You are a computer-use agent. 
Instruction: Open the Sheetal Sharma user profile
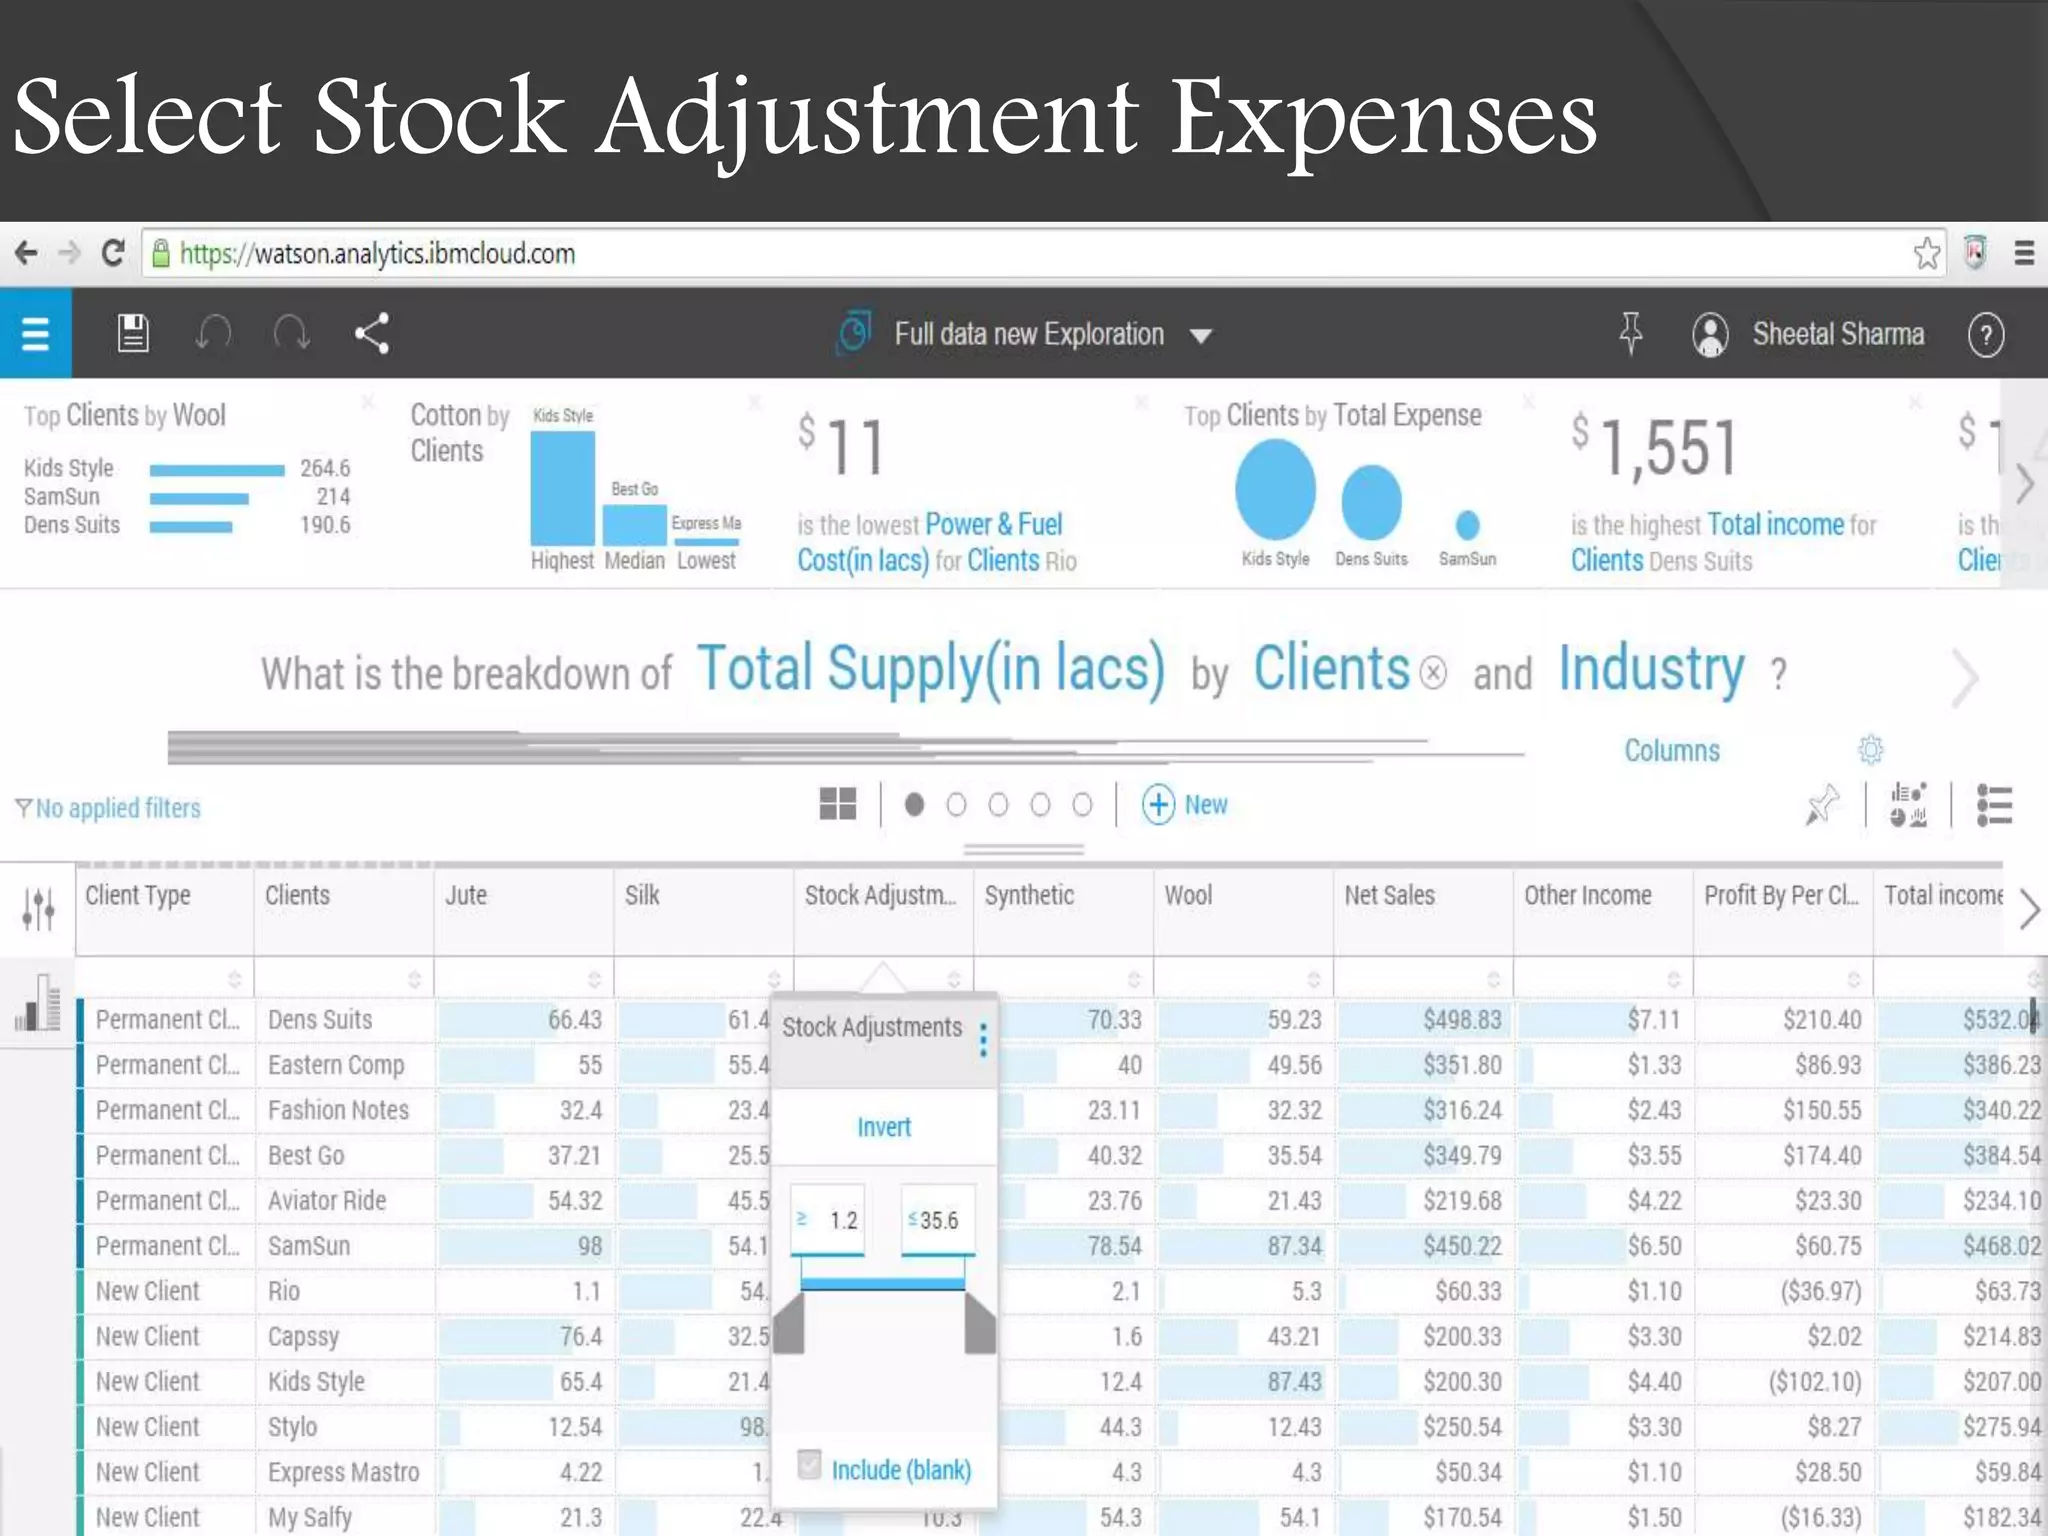[x=1808, y=334]
